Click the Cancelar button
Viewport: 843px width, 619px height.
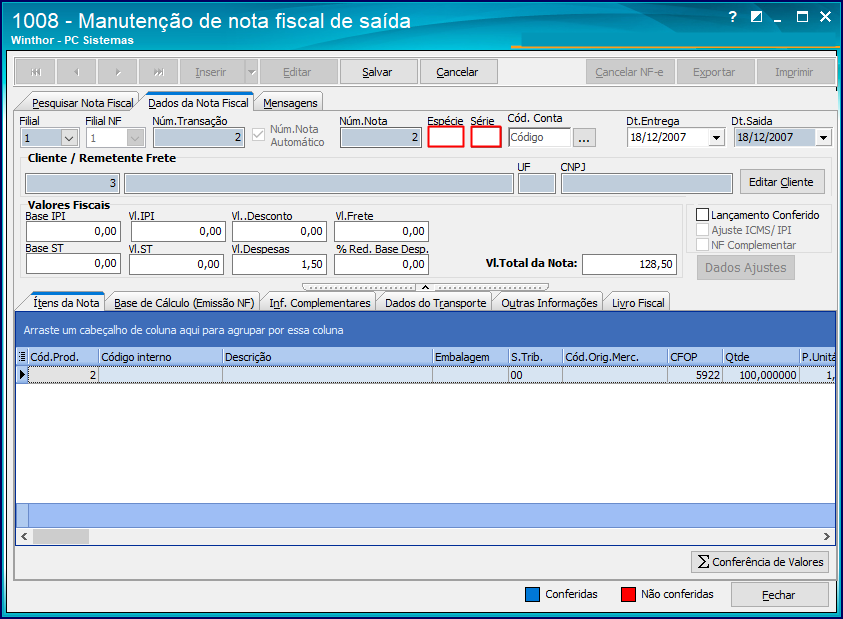[458, 72]
